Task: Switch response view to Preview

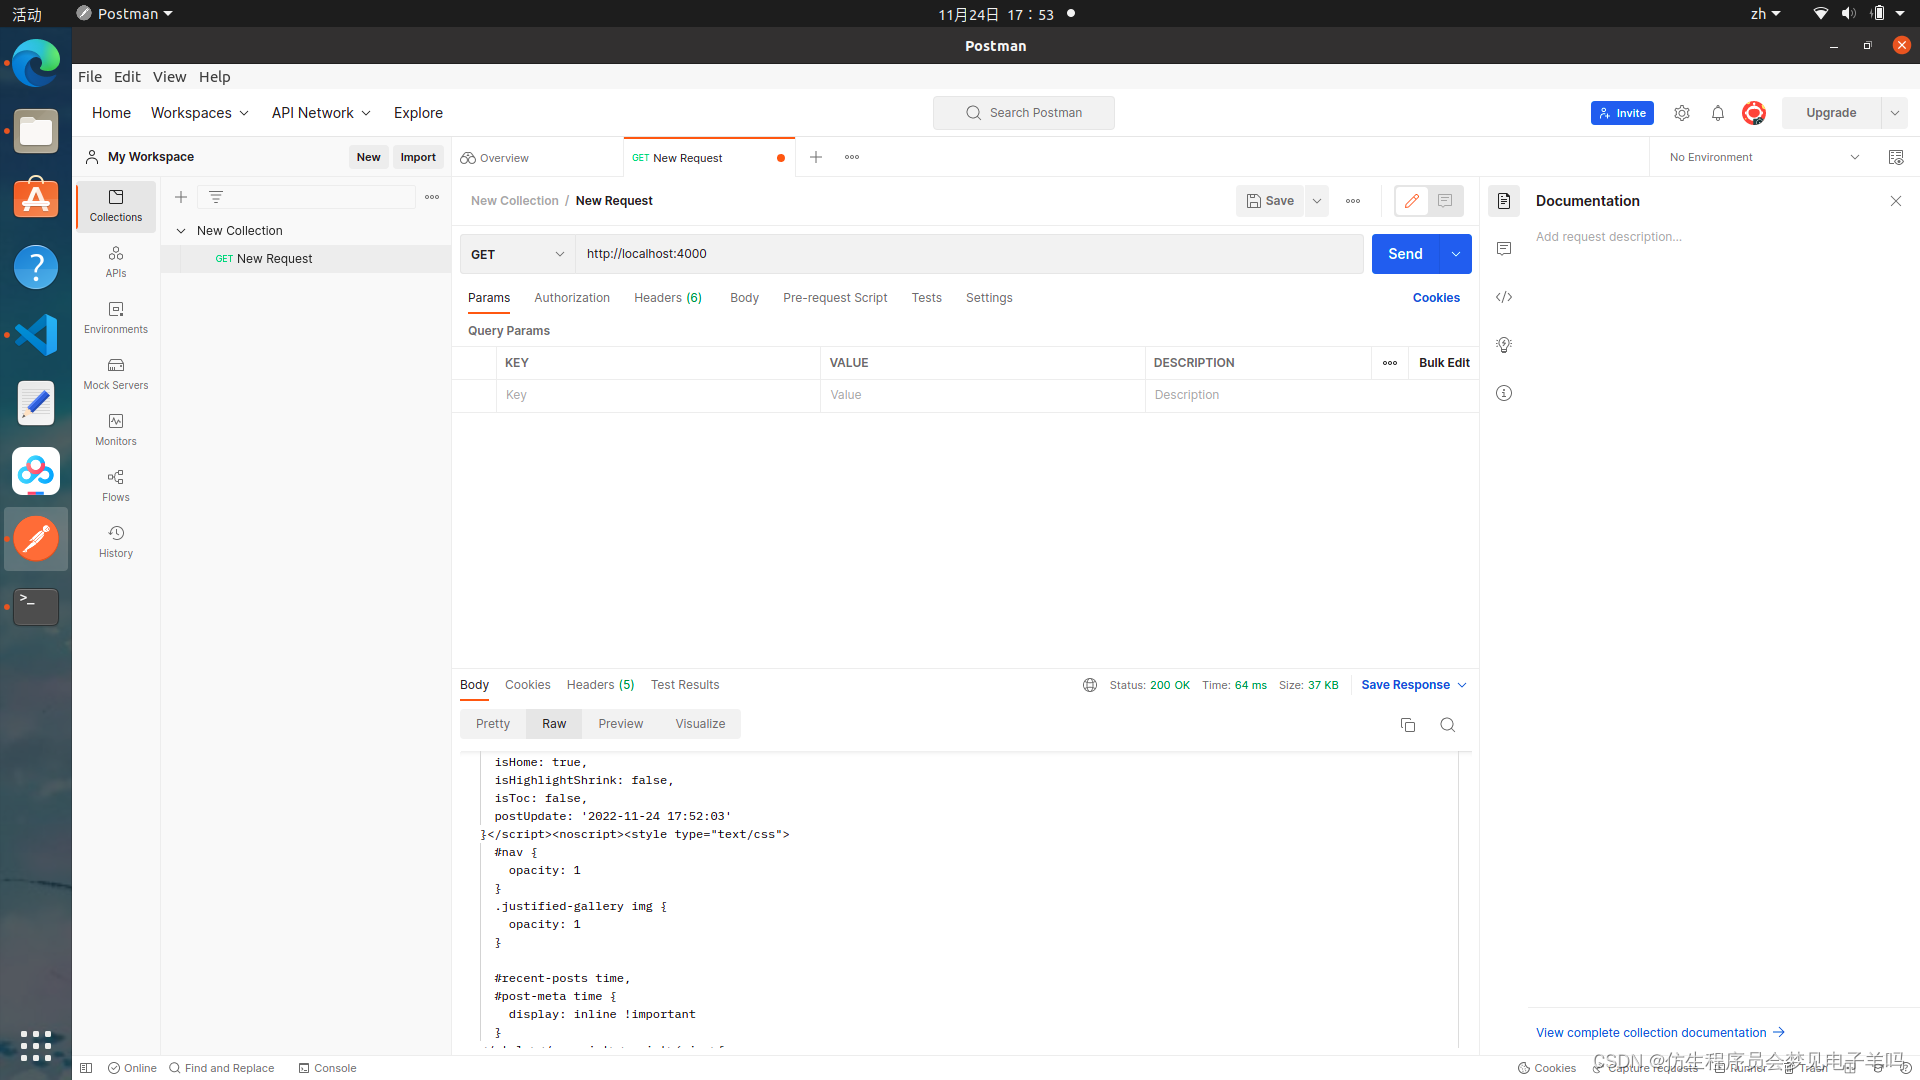Action: click(621, 724)
